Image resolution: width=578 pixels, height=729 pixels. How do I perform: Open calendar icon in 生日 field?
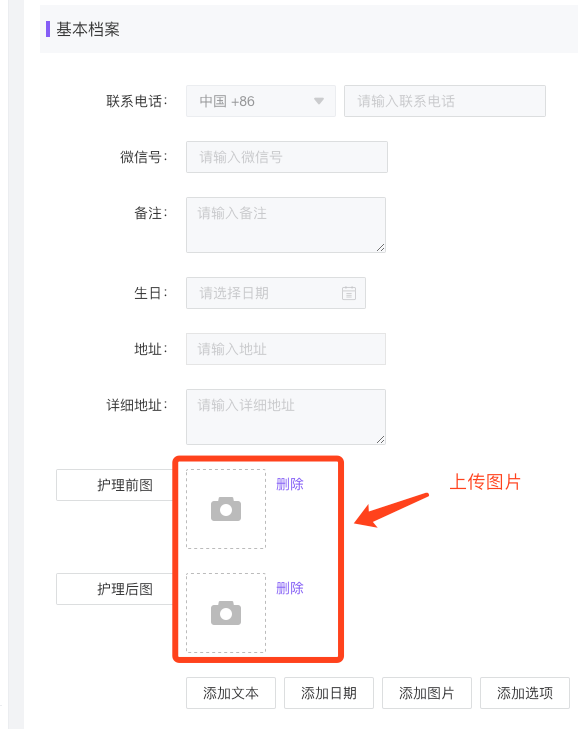click(x=349, y=293)
